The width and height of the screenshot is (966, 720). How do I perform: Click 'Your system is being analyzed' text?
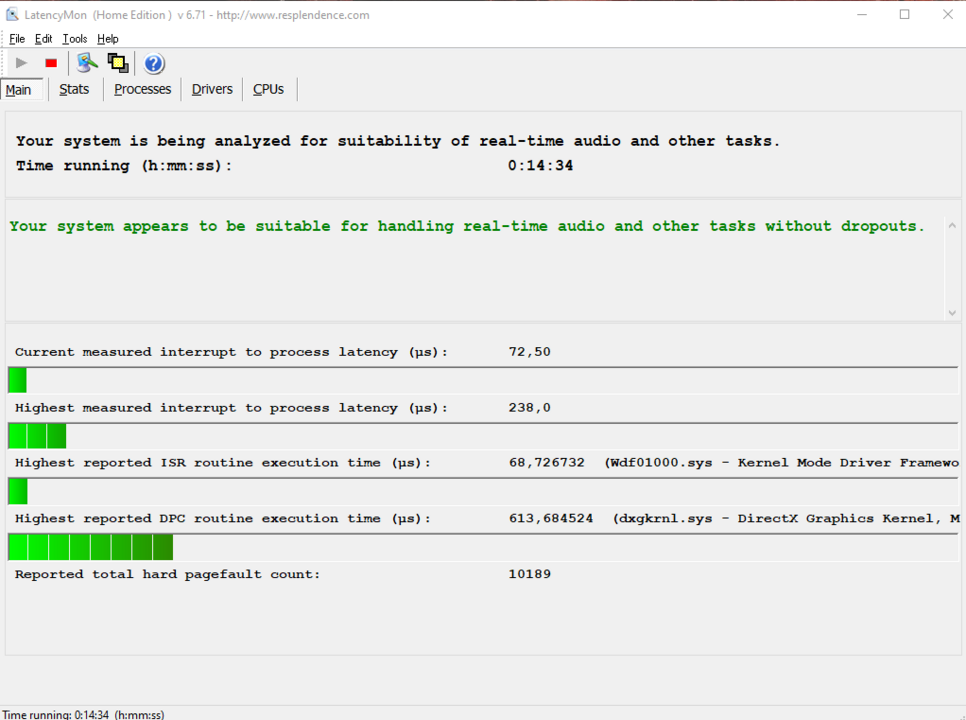click(397, 141)
